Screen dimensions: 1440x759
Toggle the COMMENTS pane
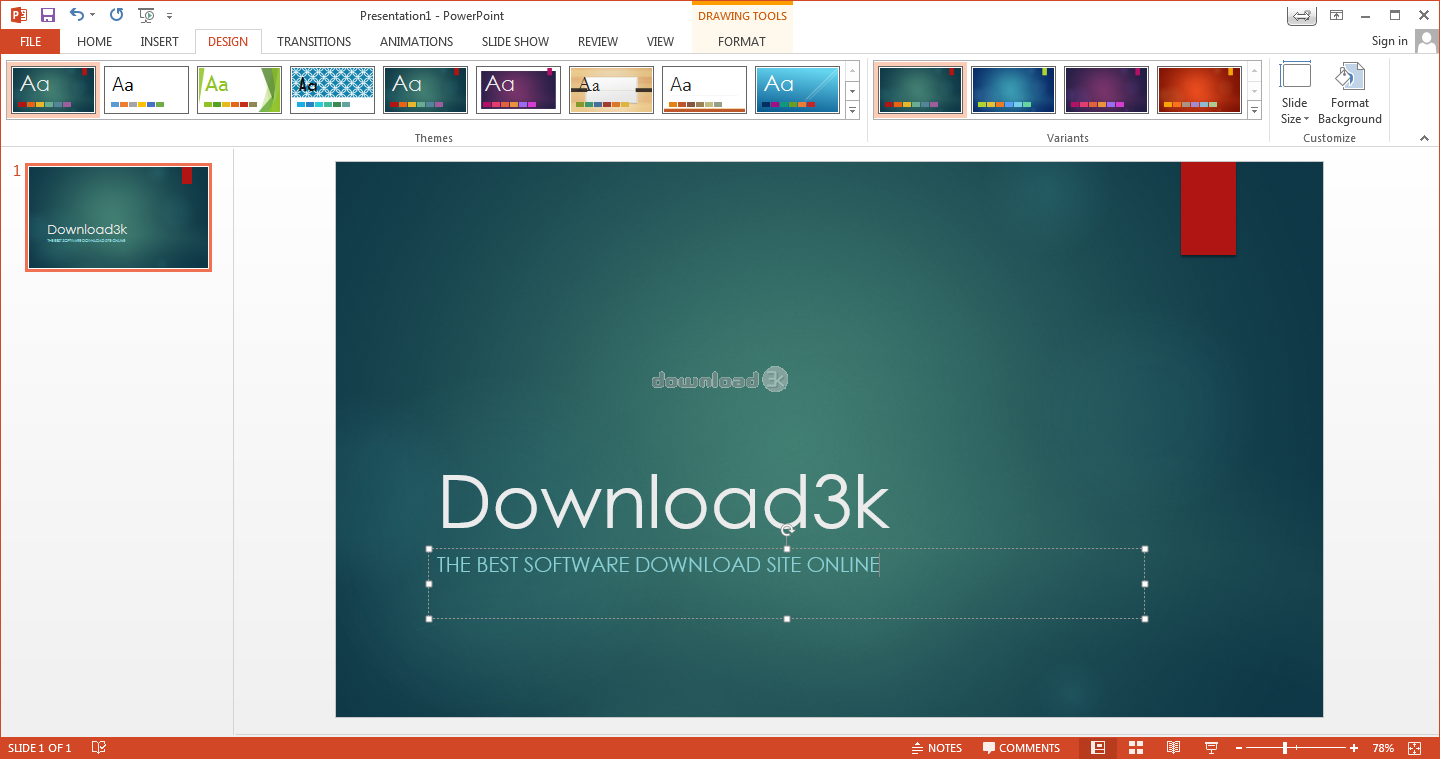1021,748
